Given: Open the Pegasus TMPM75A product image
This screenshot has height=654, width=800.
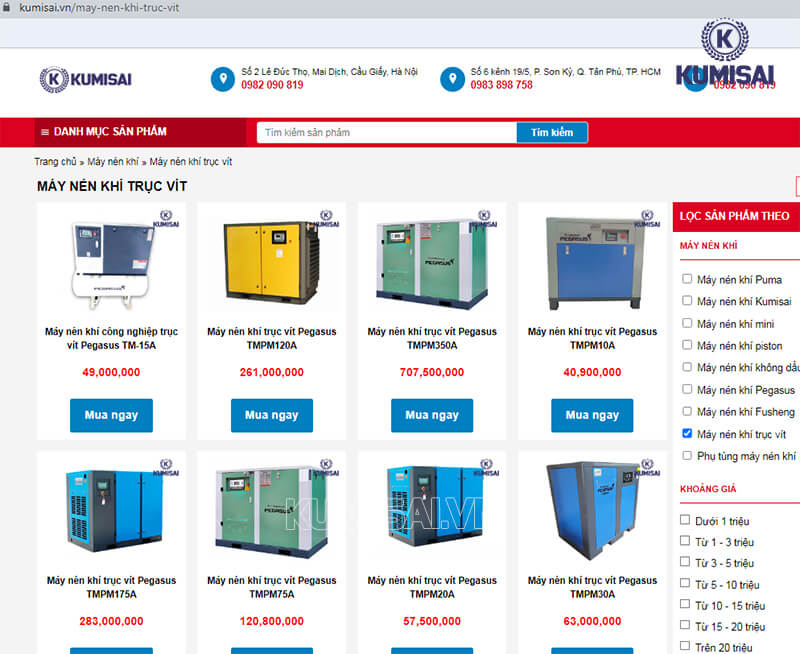Looking at the screenshot, I should [x=272, y=510].
